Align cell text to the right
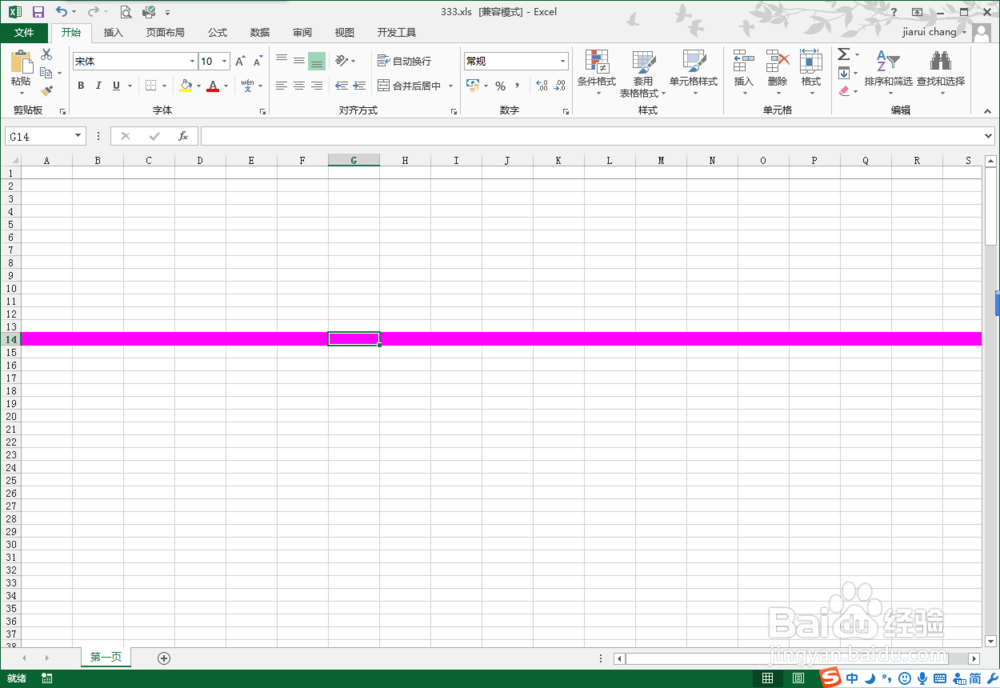The height and width of the screenshot is (688, 1000). (317, 85)
